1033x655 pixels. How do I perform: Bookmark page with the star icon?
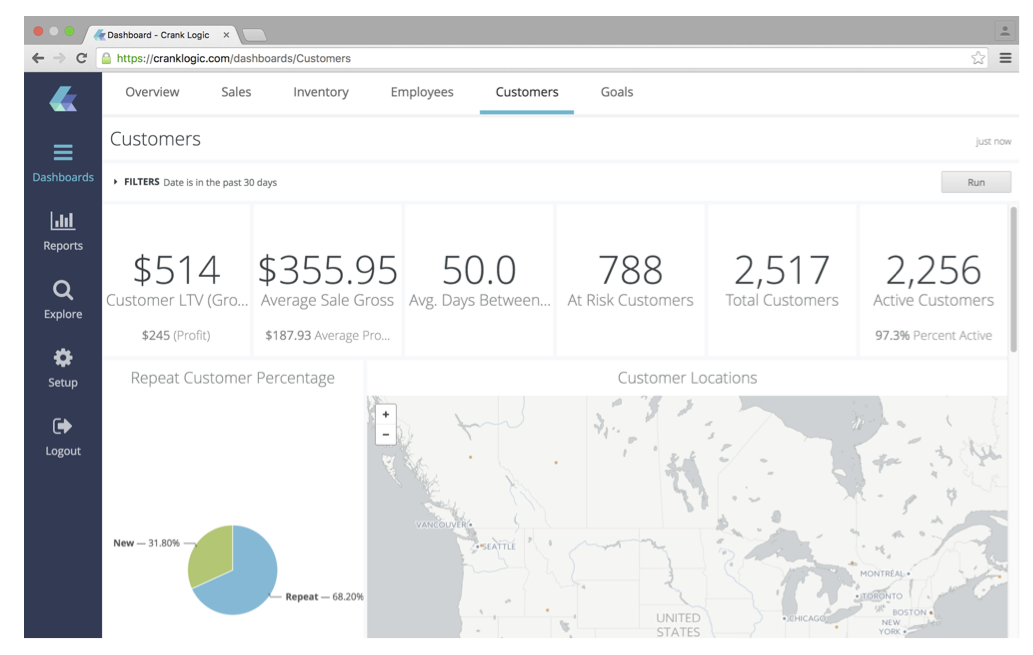[x=978, y=58]
